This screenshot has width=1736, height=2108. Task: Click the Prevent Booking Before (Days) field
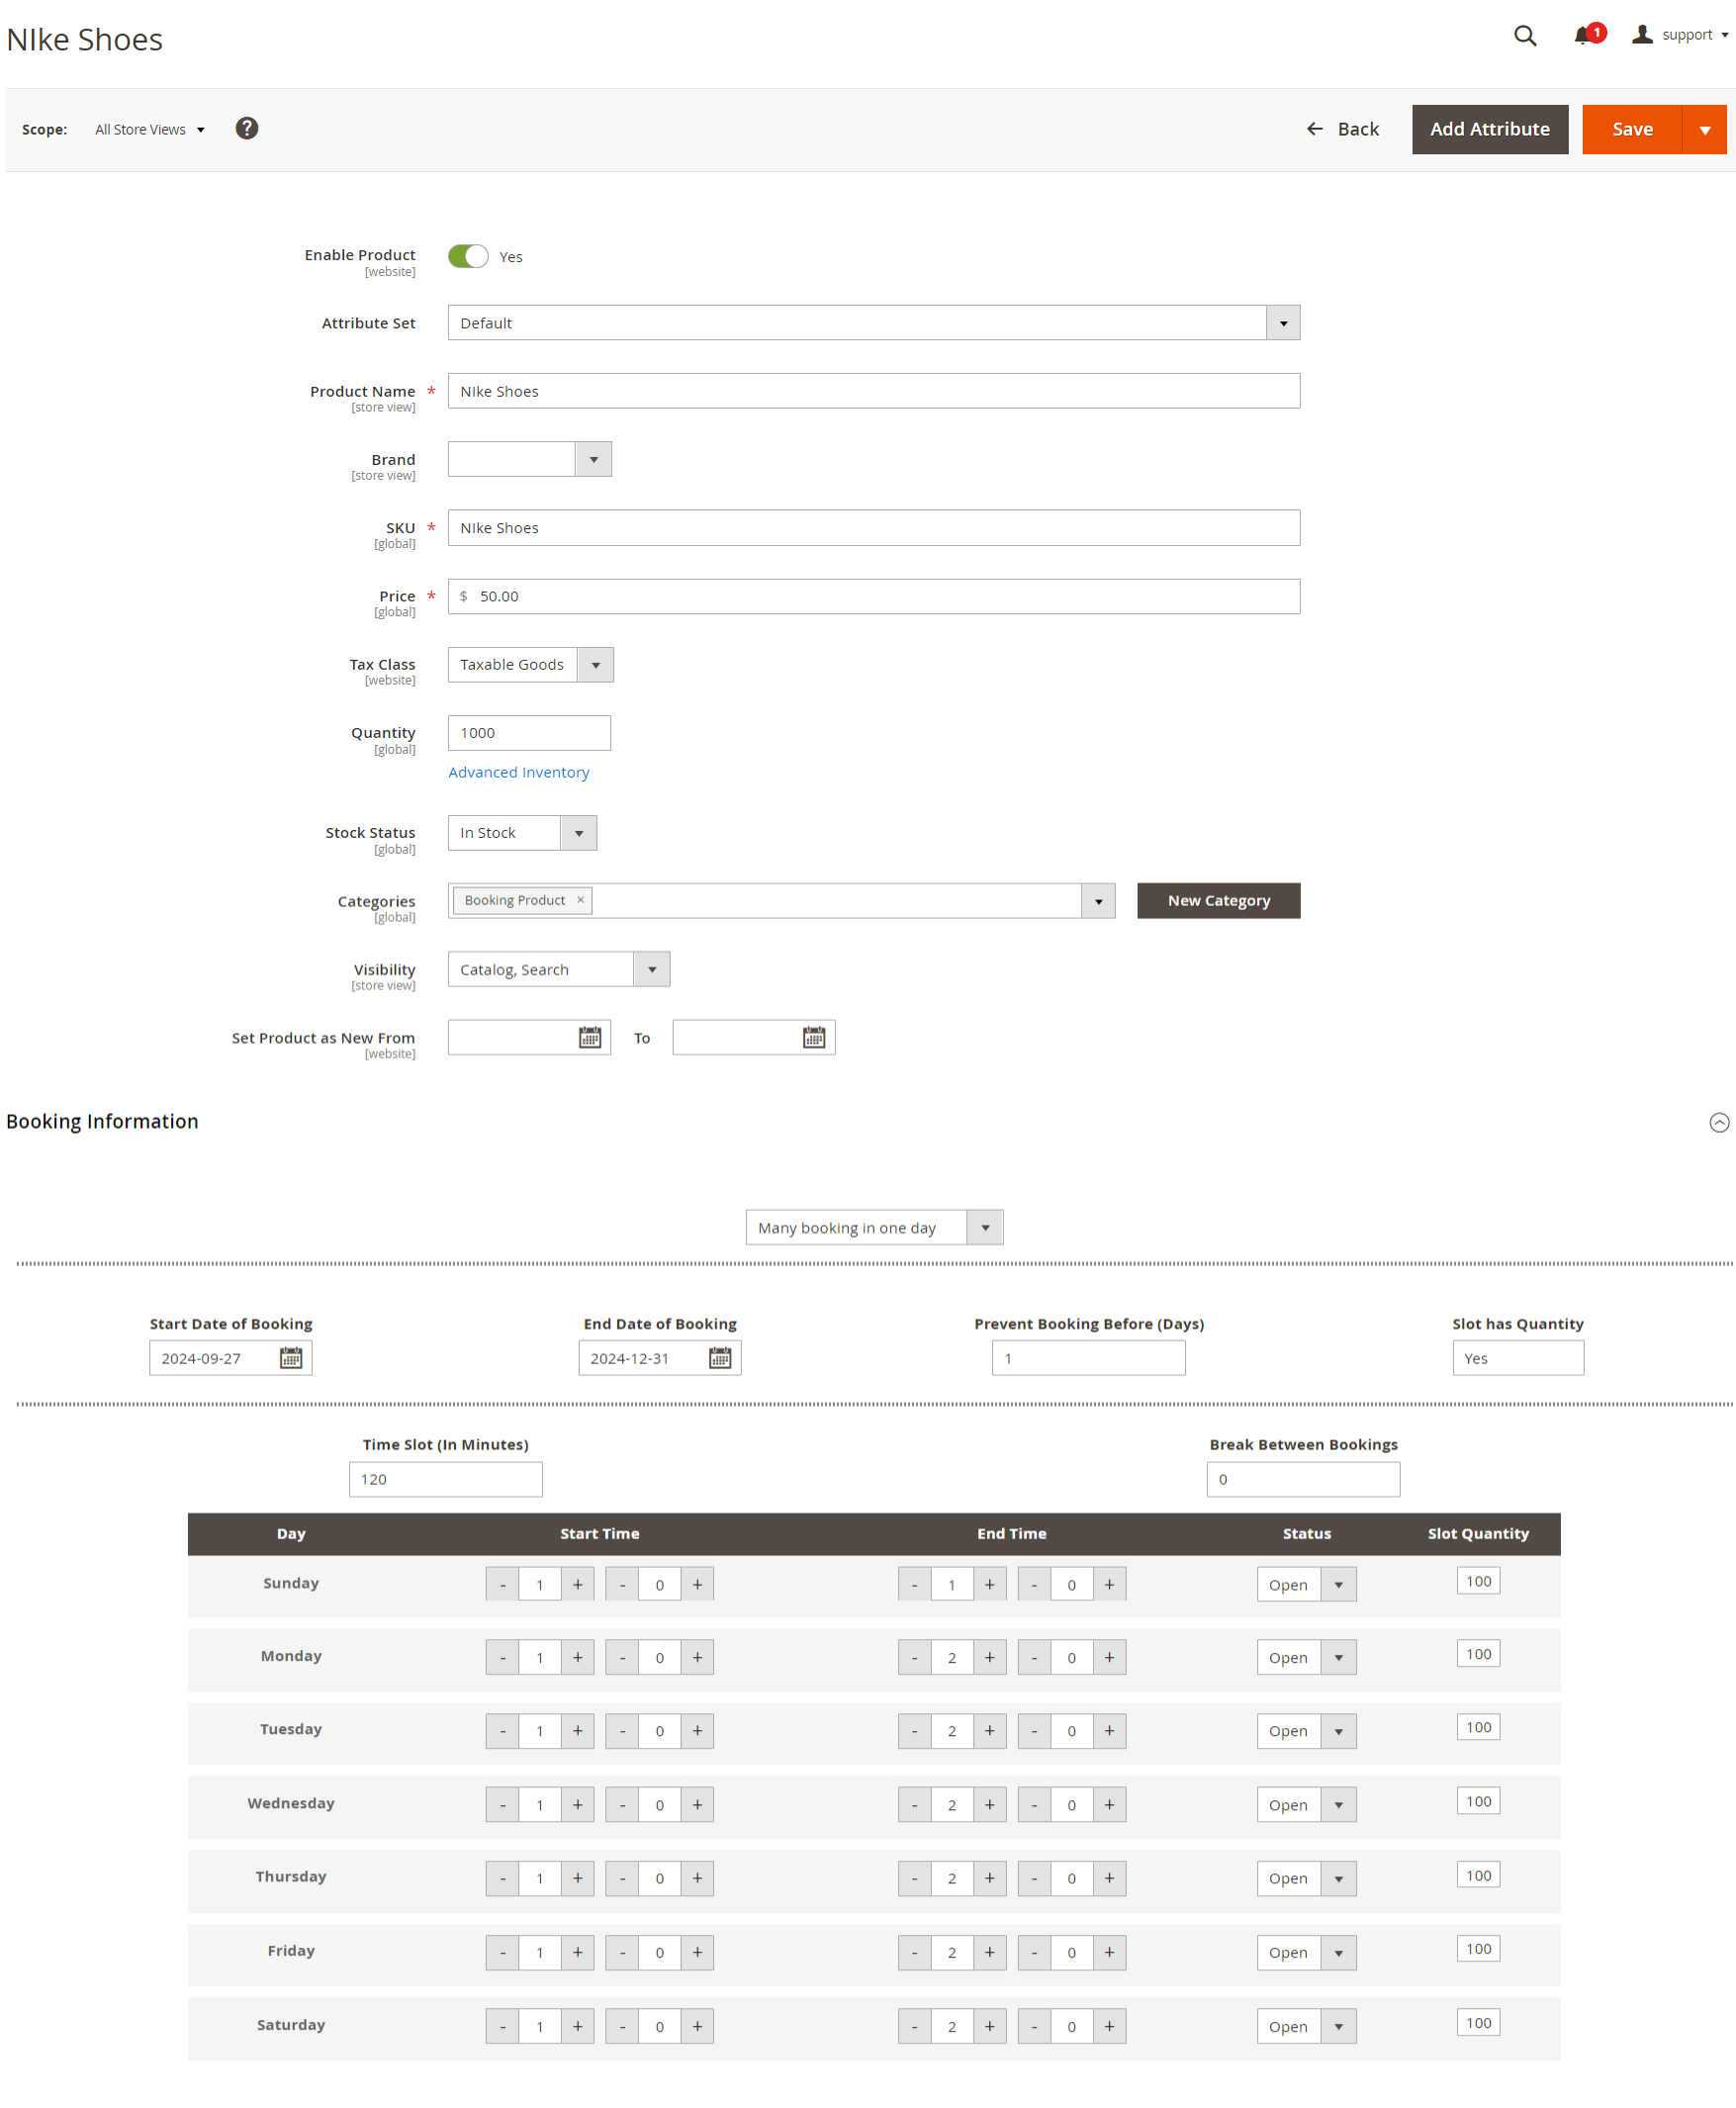1088,1358
